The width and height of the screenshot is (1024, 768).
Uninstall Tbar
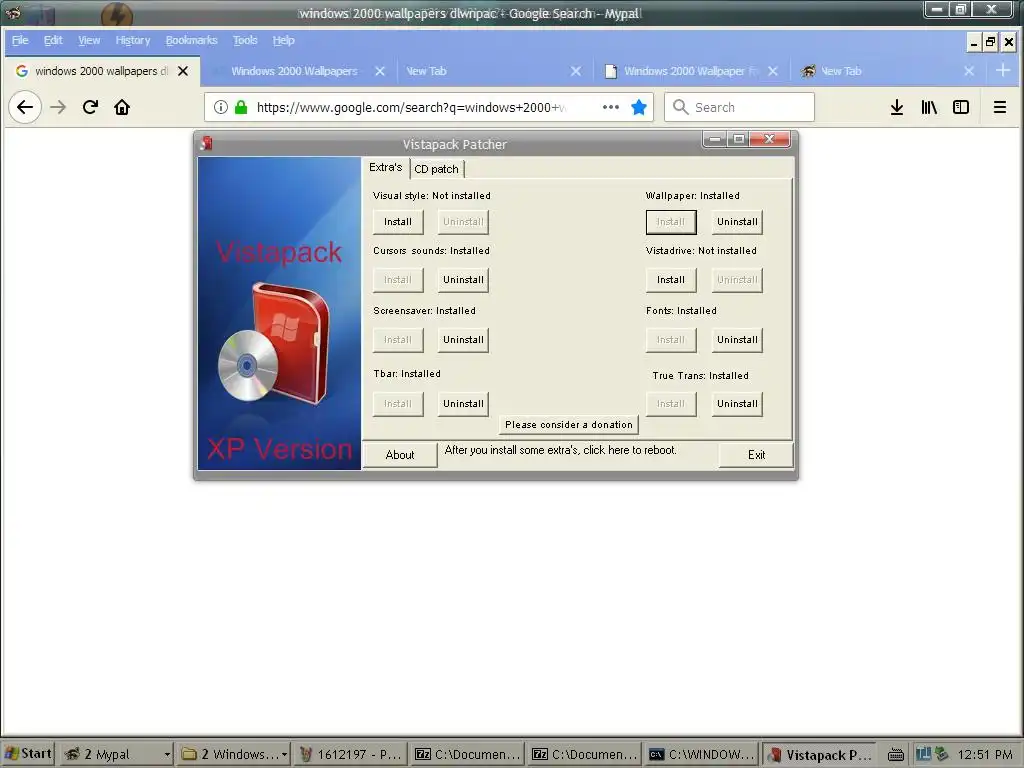point(463,404)
